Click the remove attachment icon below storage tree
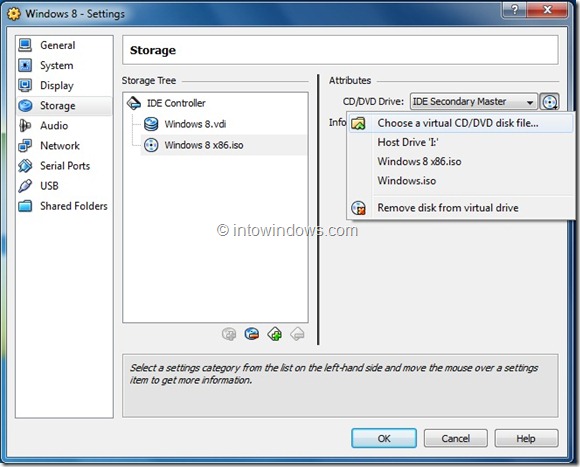 (x=252, y=334)
